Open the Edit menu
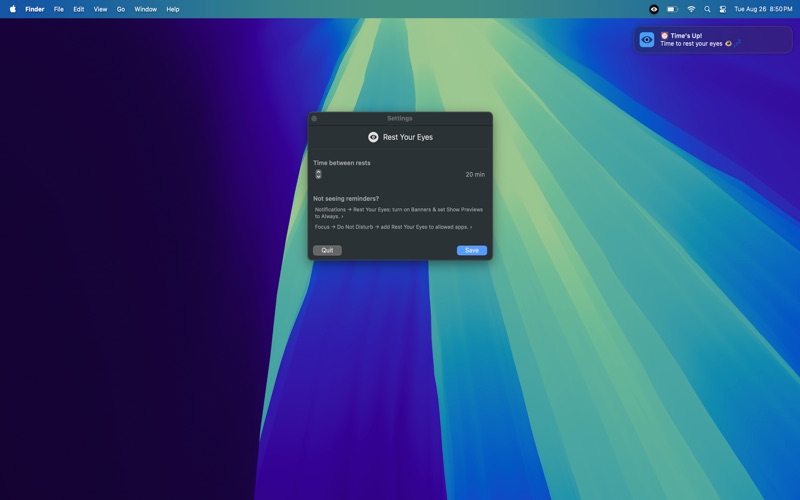Viewport: 800px width, 500px height. [79, 9]
